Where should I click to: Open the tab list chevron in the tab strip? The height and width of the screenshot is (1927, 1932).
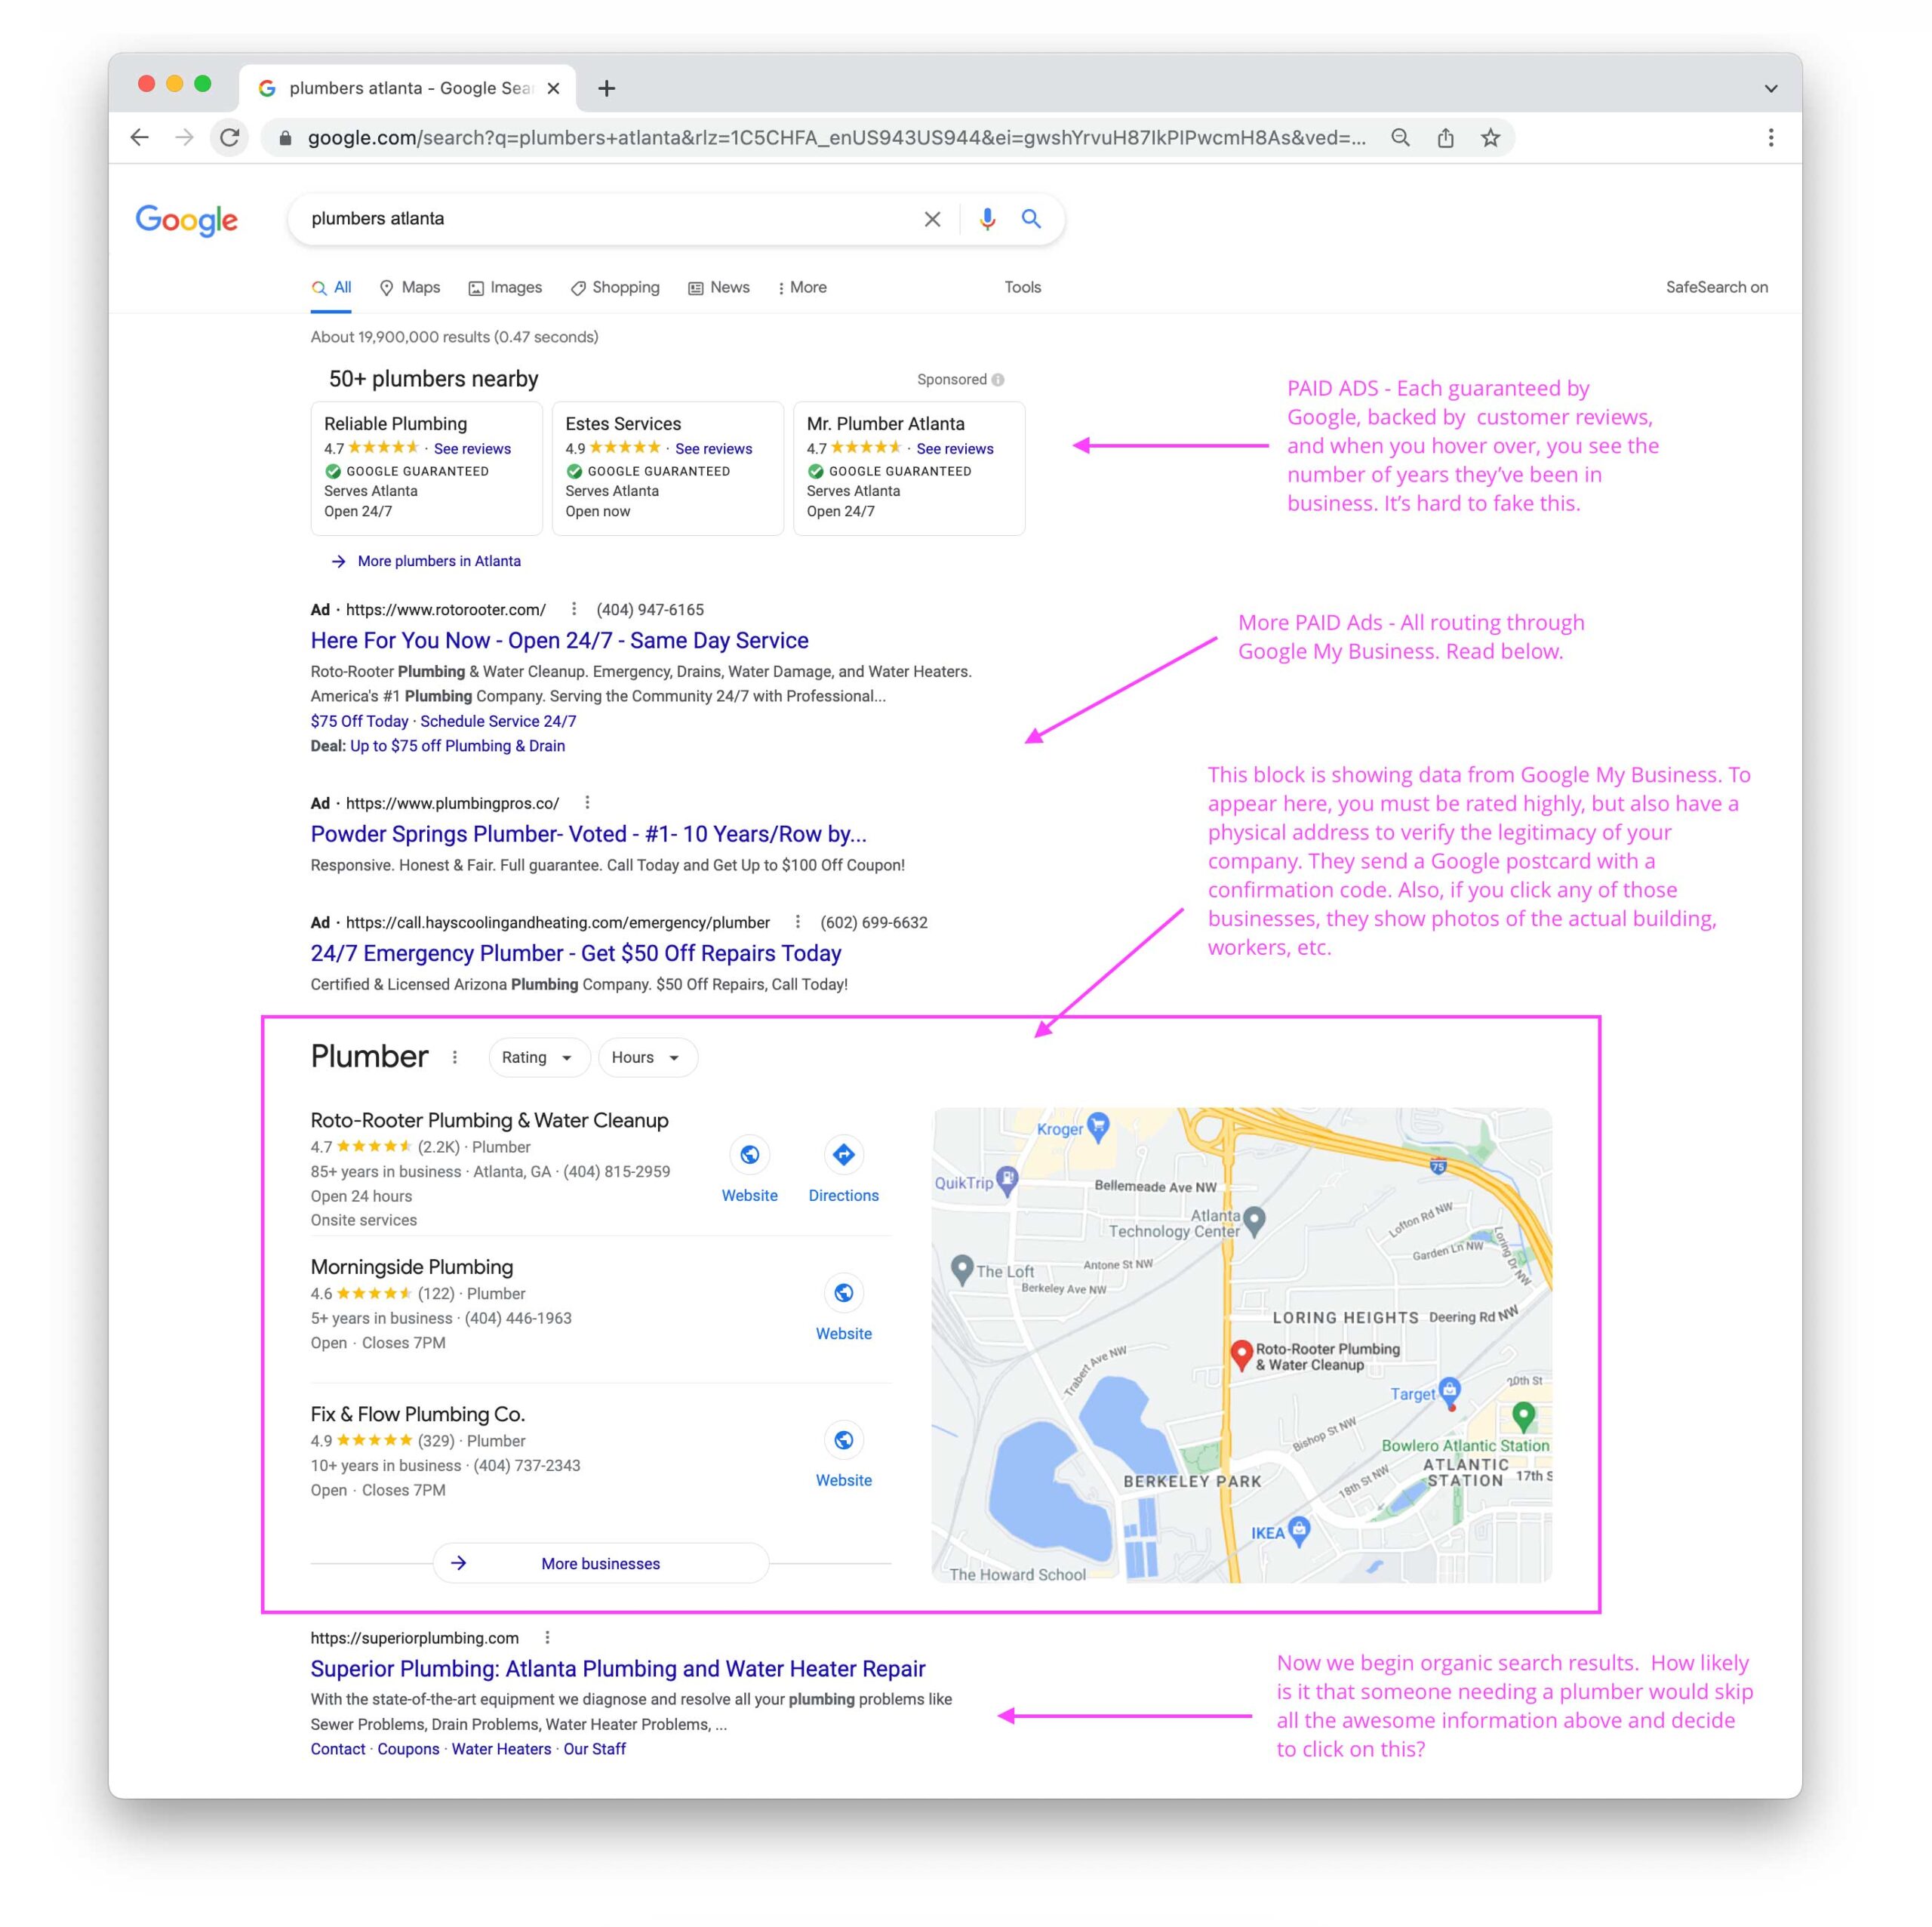click(x=1770, y=88)
